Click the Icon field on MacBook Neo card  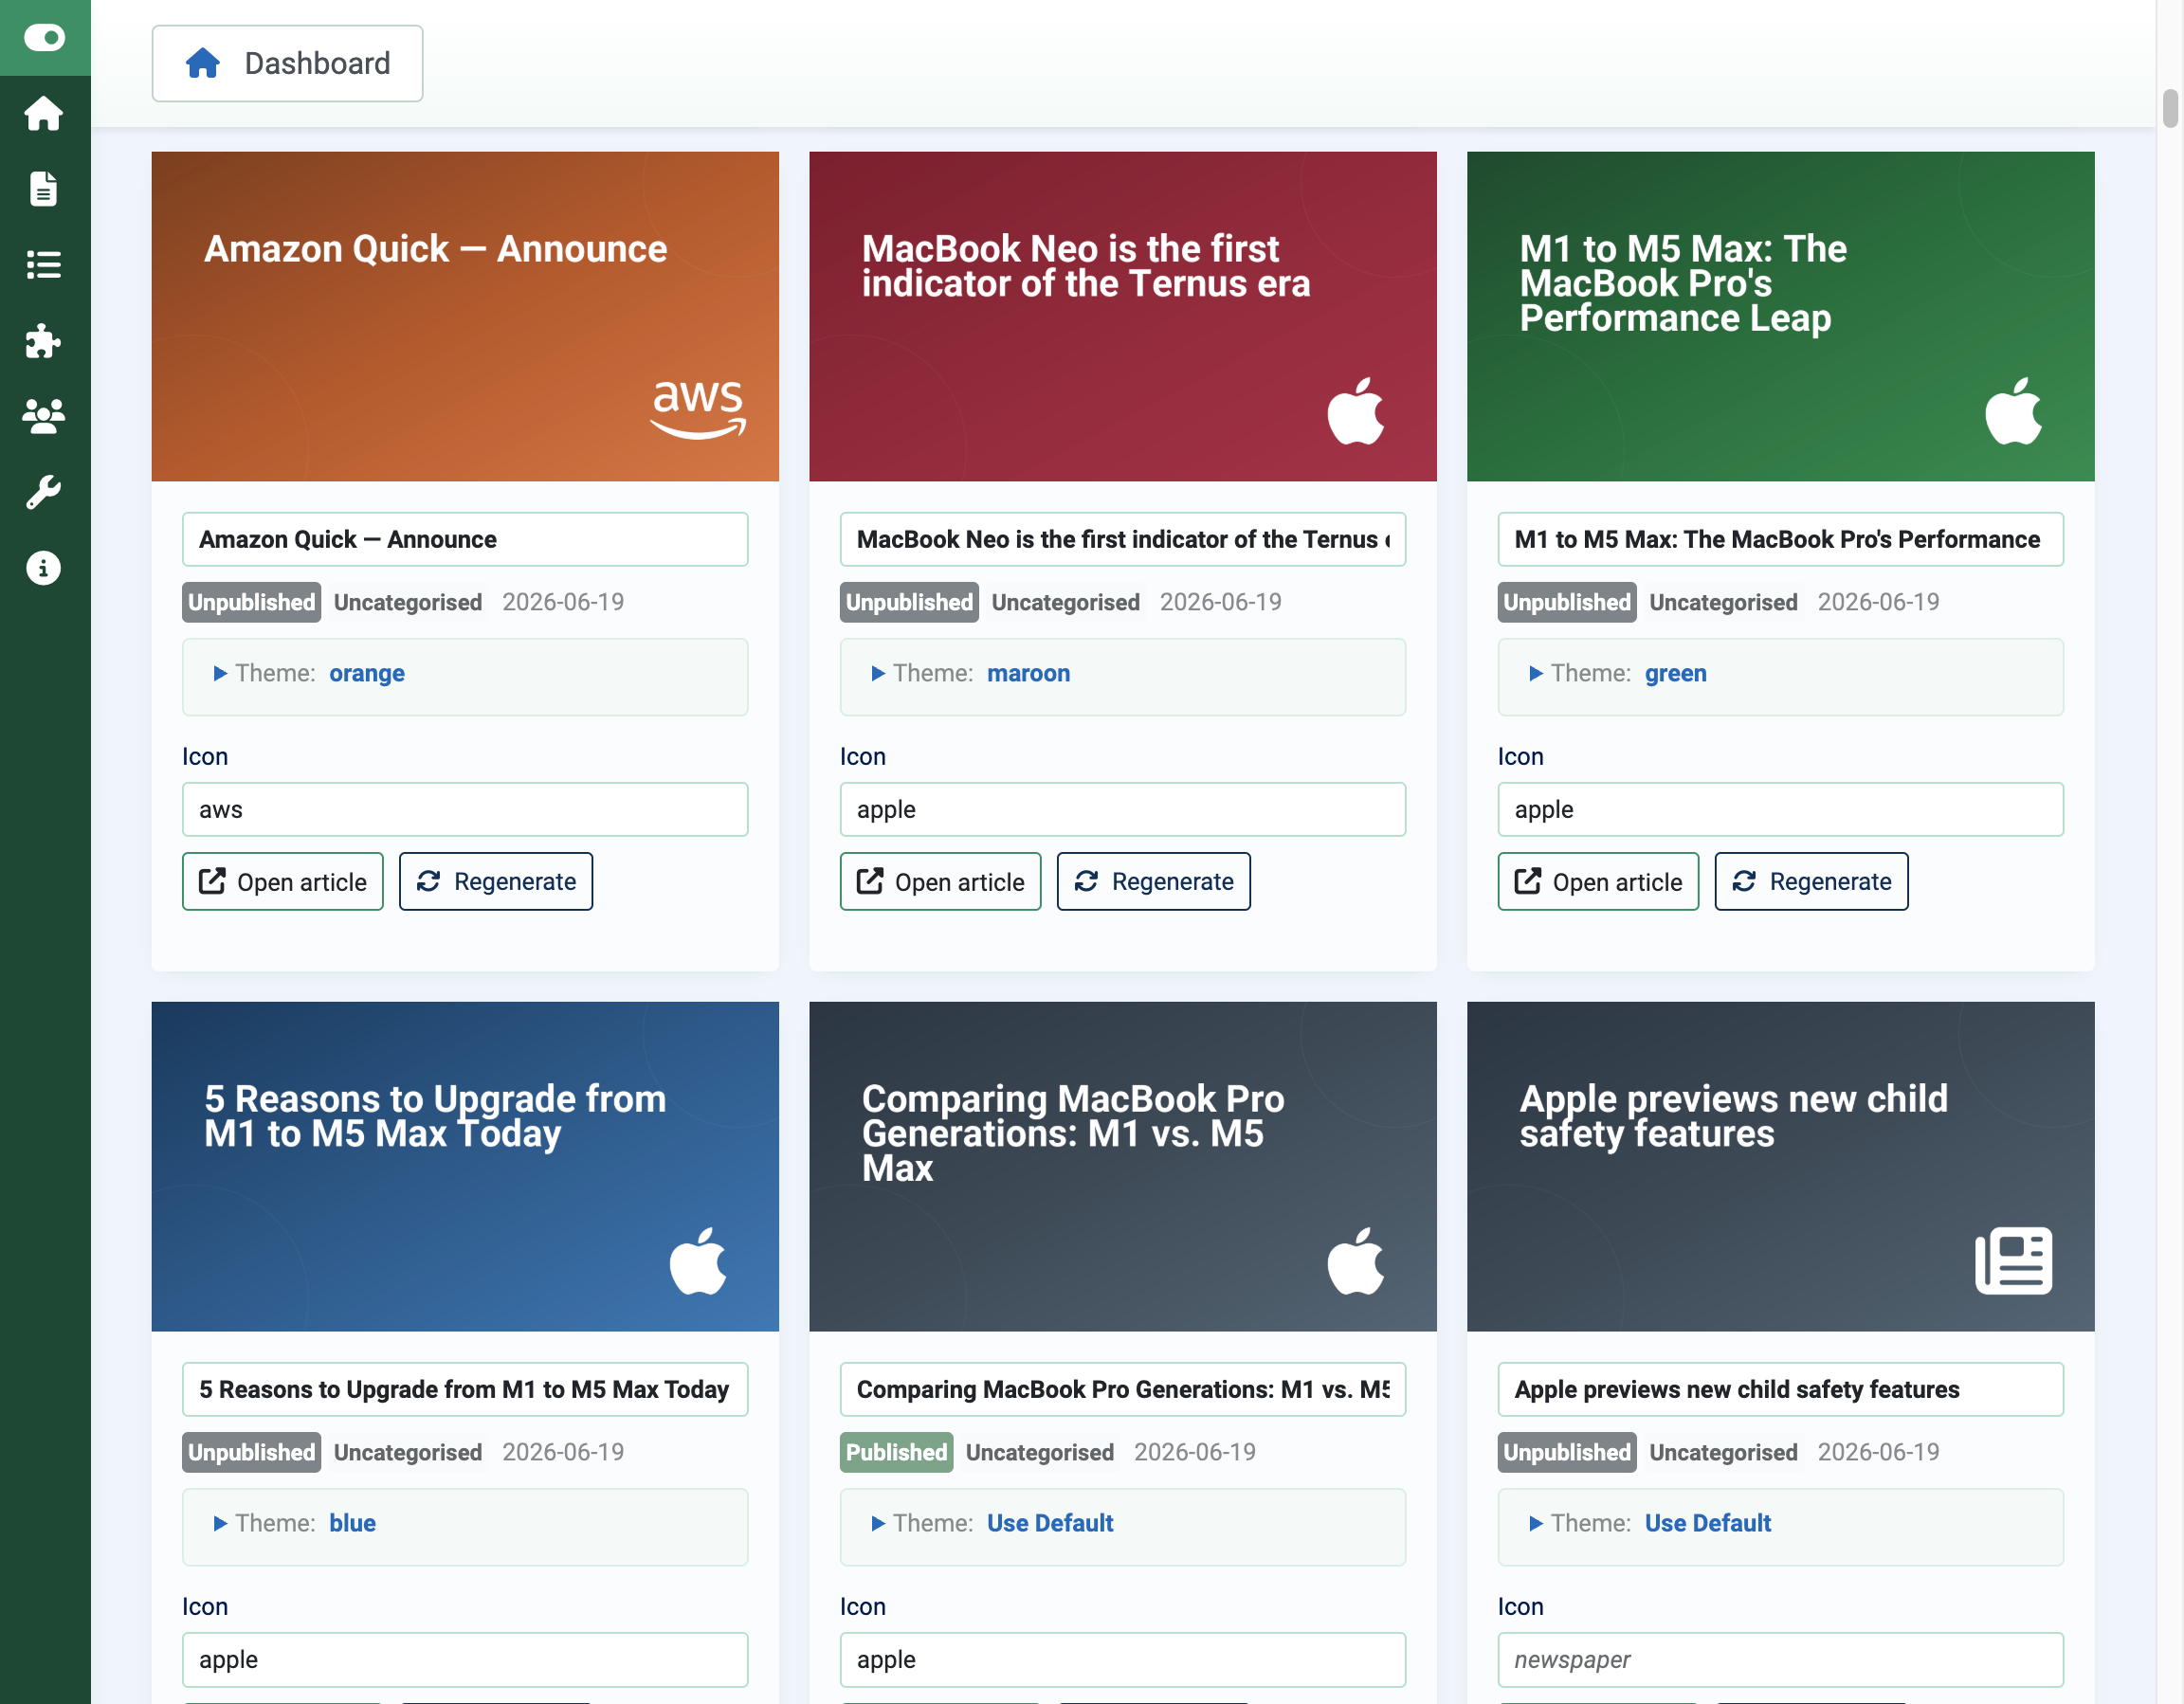tap(1123, 809)
